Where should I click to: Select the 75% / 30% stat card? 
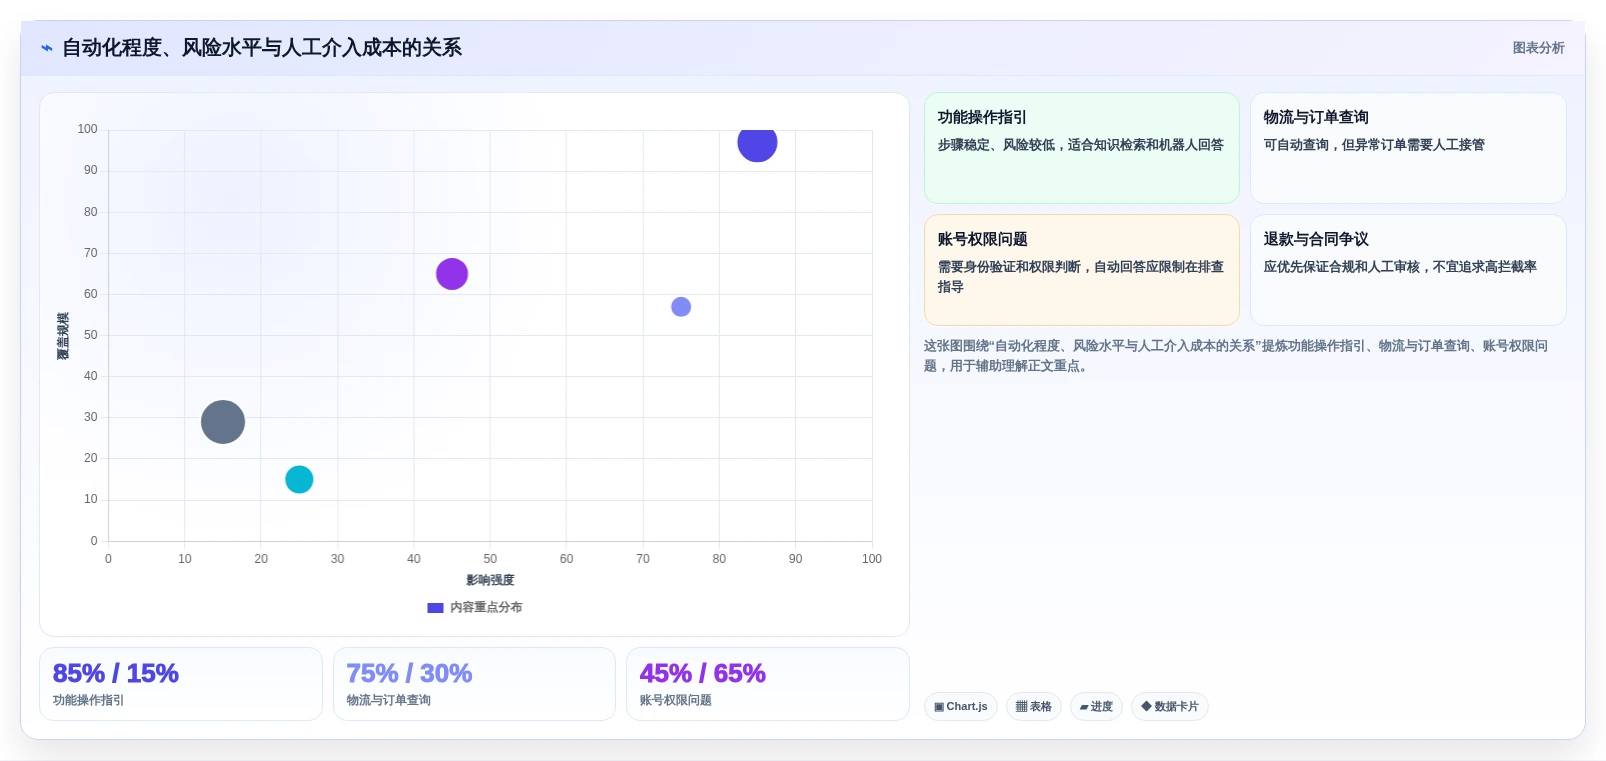pos(474,684)
